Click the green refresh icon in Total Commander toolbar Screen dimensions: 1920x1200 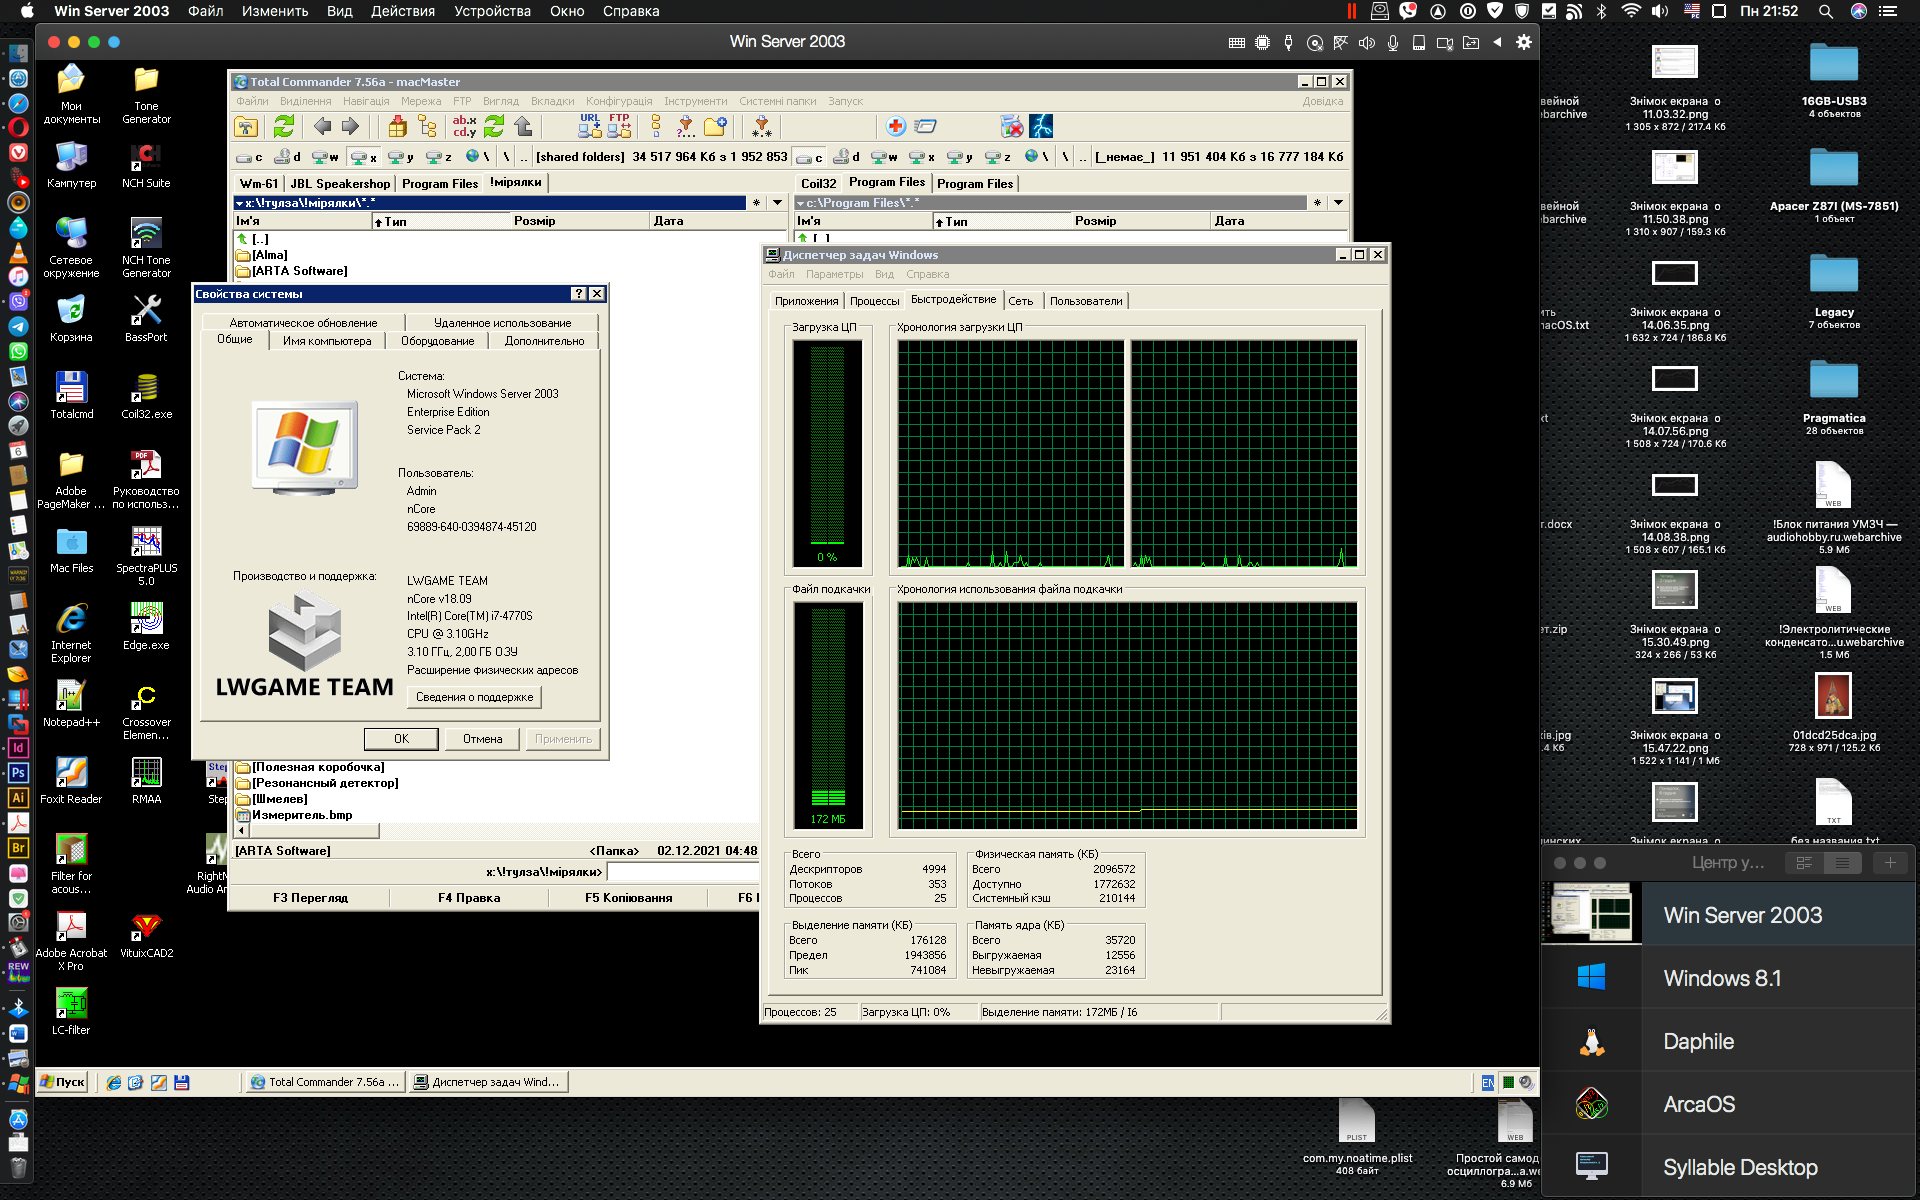pos(284,126)
